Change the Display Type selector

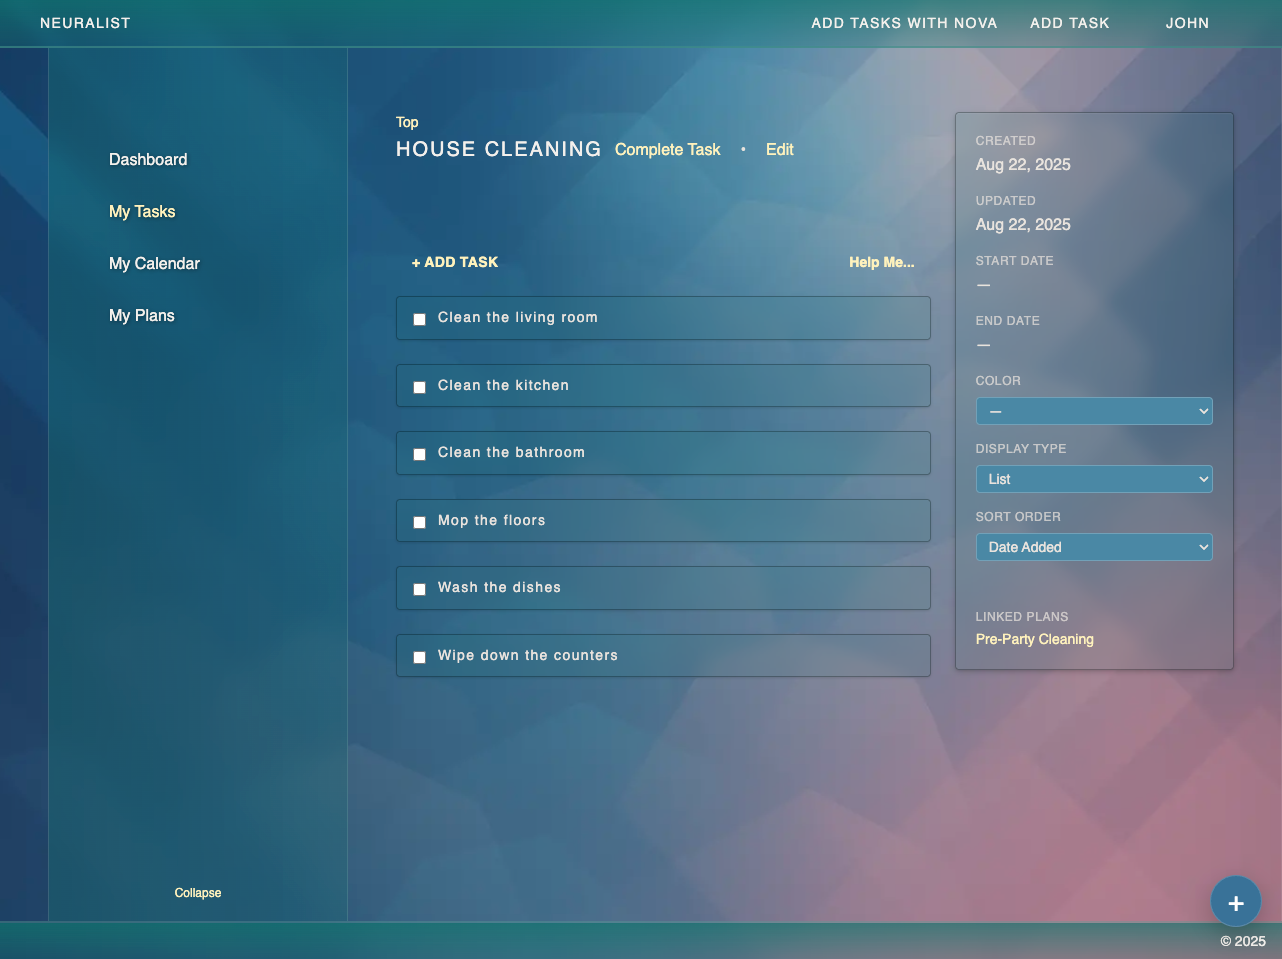(x=1093, y=479)
